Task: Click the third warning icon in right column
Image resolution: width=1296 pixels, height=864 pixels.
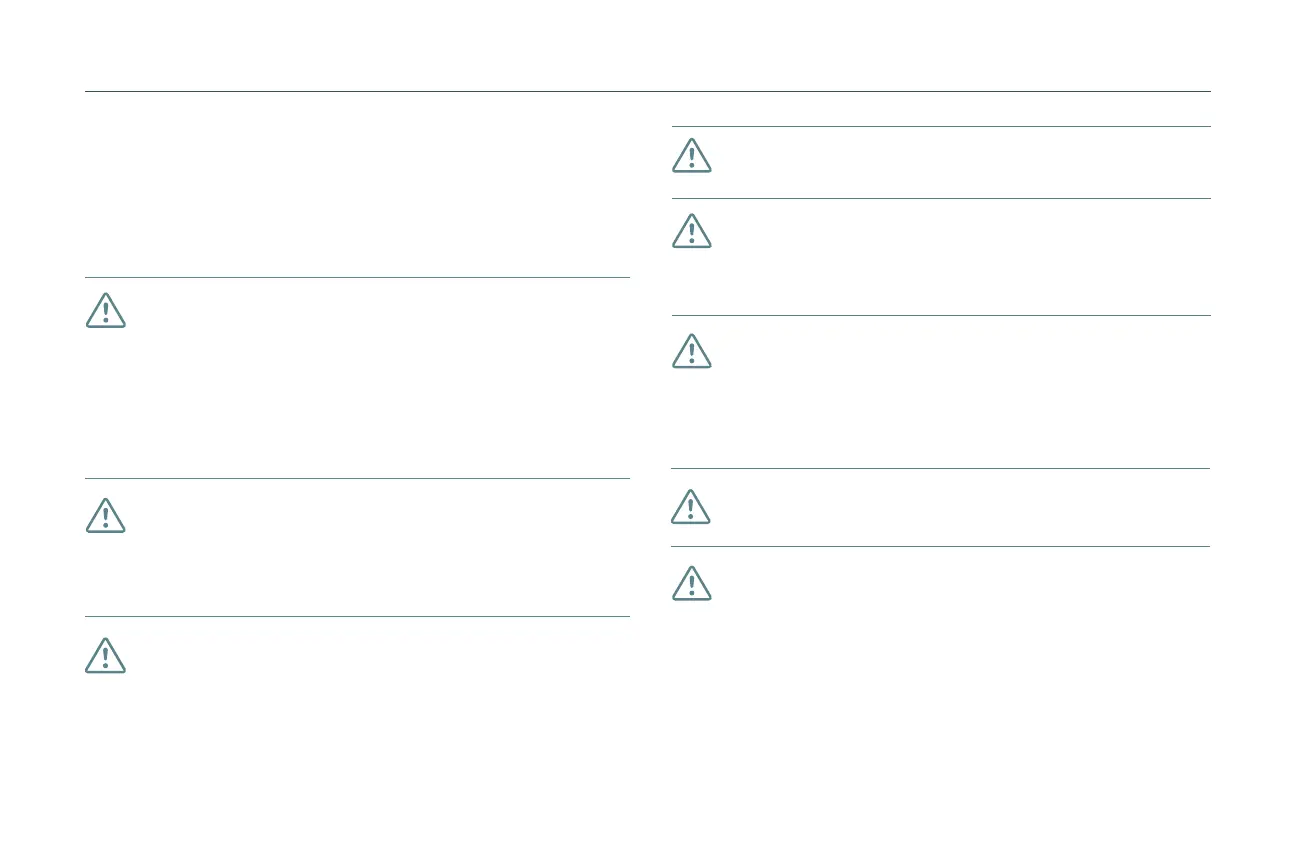Action: click(x=691, y=351)
